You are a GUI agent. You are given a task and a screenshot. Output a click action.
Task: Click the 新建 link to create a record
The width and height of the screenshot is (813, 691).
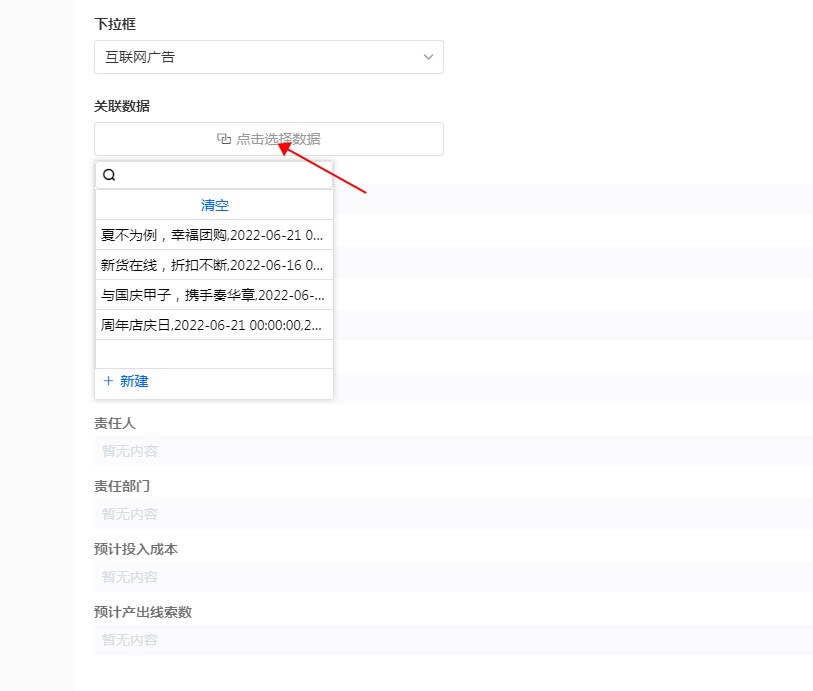(134, 381)
